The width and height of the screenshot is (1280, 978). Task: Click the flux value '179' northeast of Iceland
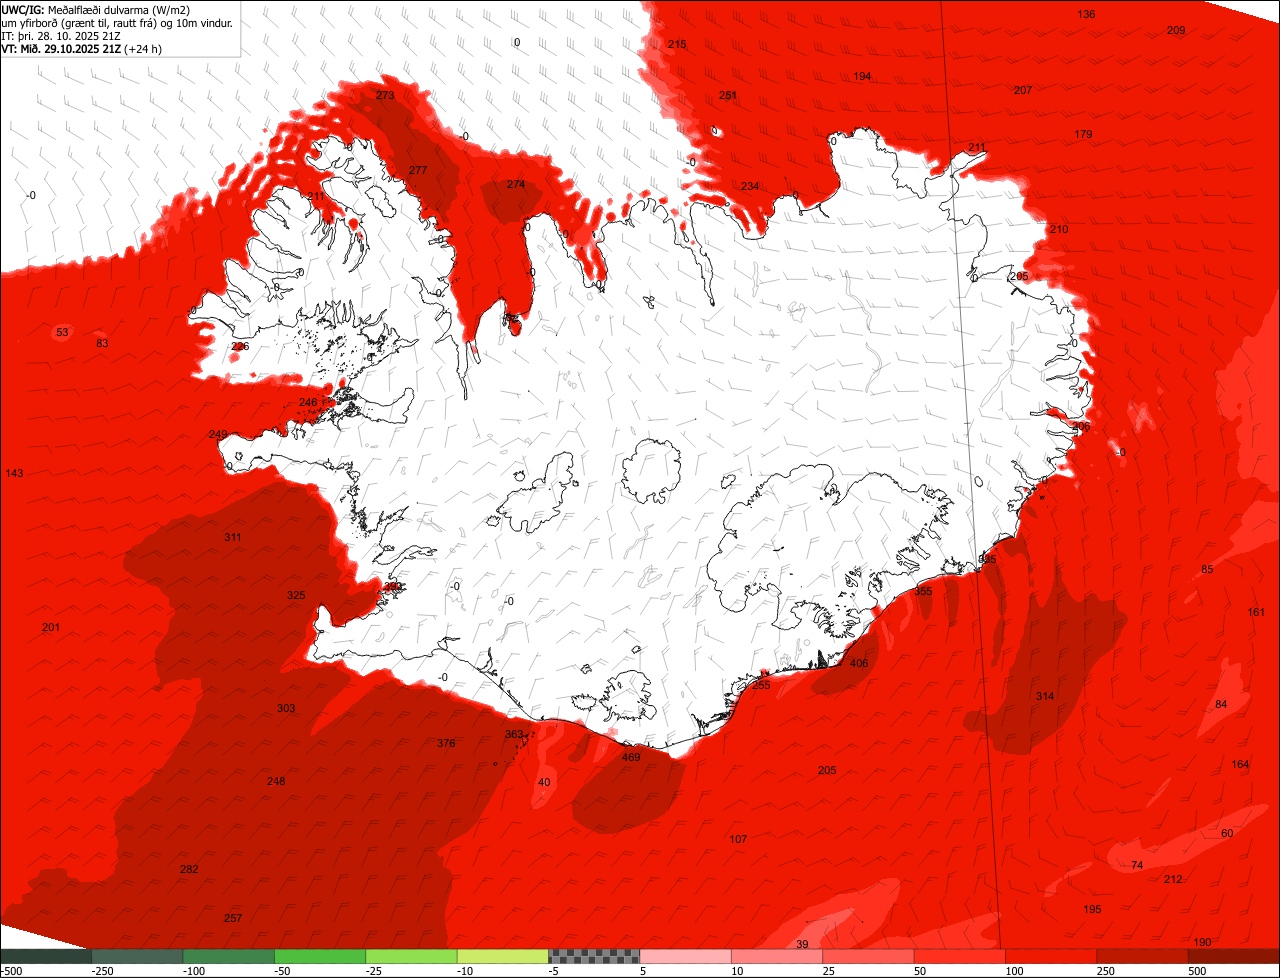coord(1083,134)
